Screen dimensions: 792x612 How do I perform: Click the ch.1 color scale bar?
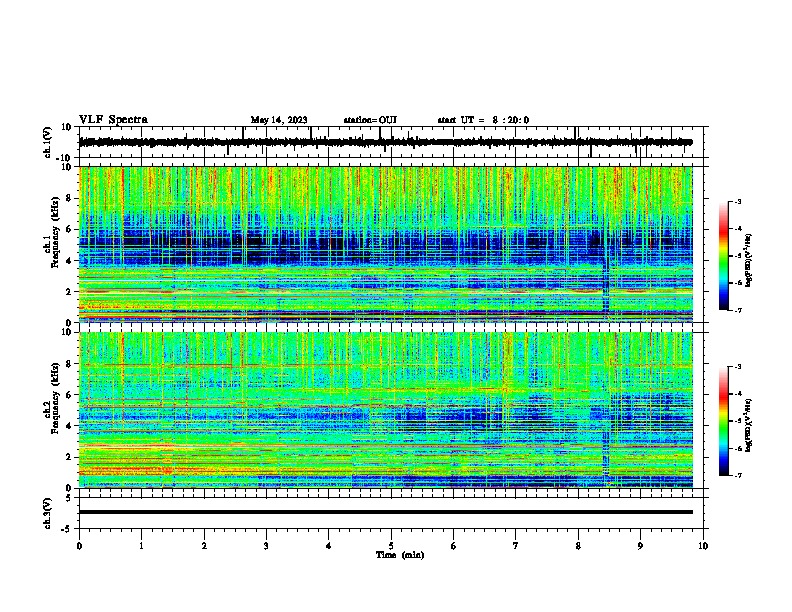724,256
